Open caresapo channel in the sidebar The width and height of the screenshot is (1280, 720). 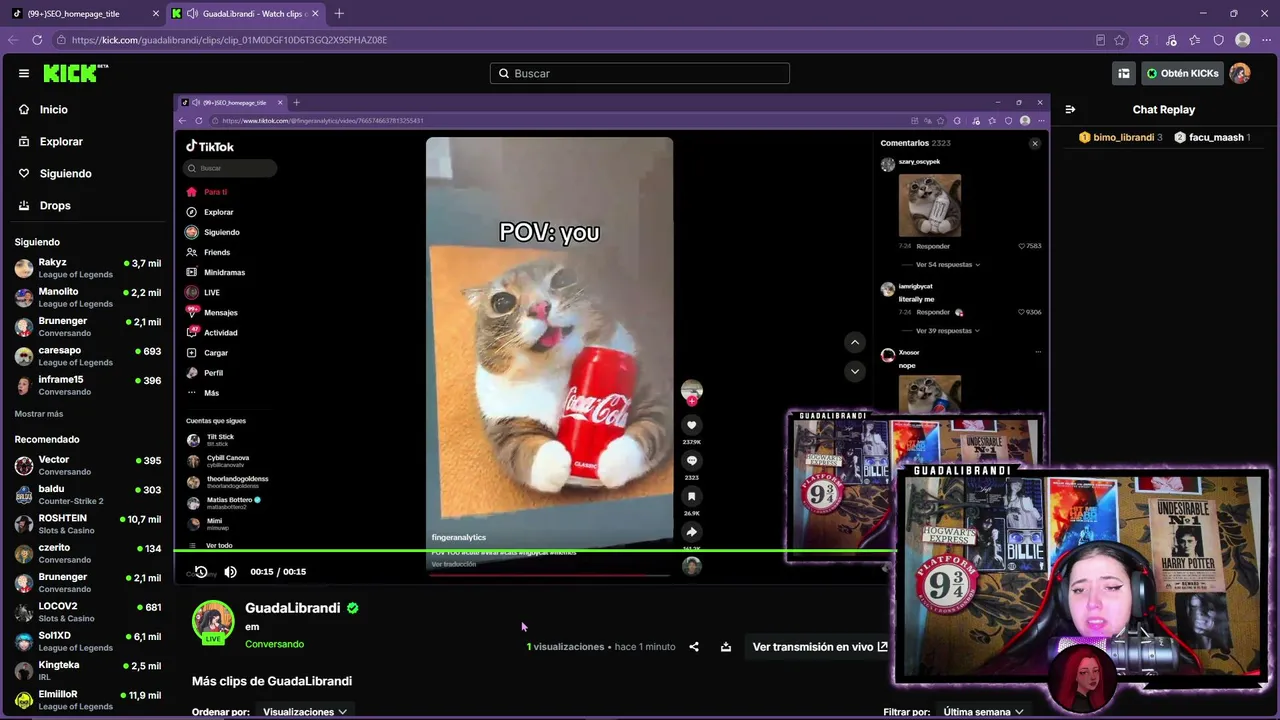tap(88, 356)
